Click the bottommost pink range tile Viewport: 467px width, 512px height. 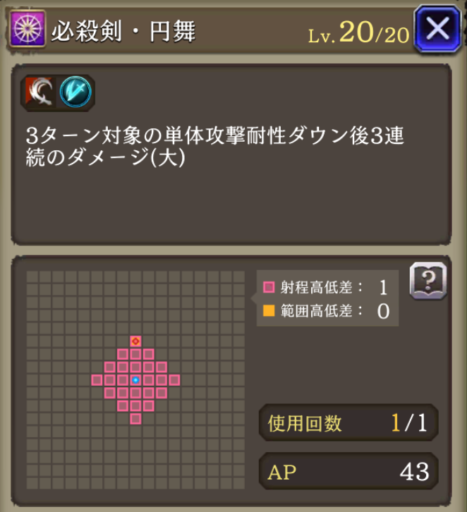tap(135, 419)
